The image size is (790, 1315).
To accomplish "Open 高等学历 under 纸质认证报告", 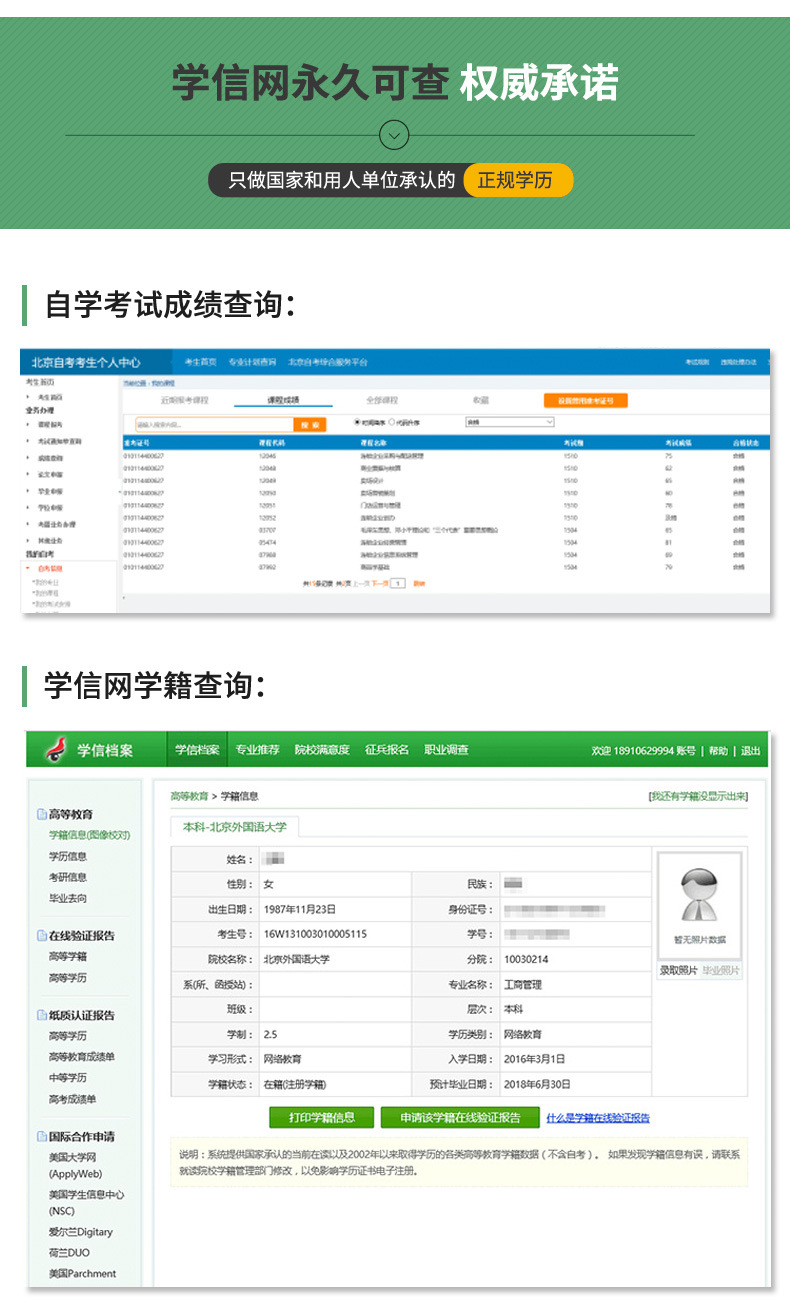I will click(x=68, y=1036).
